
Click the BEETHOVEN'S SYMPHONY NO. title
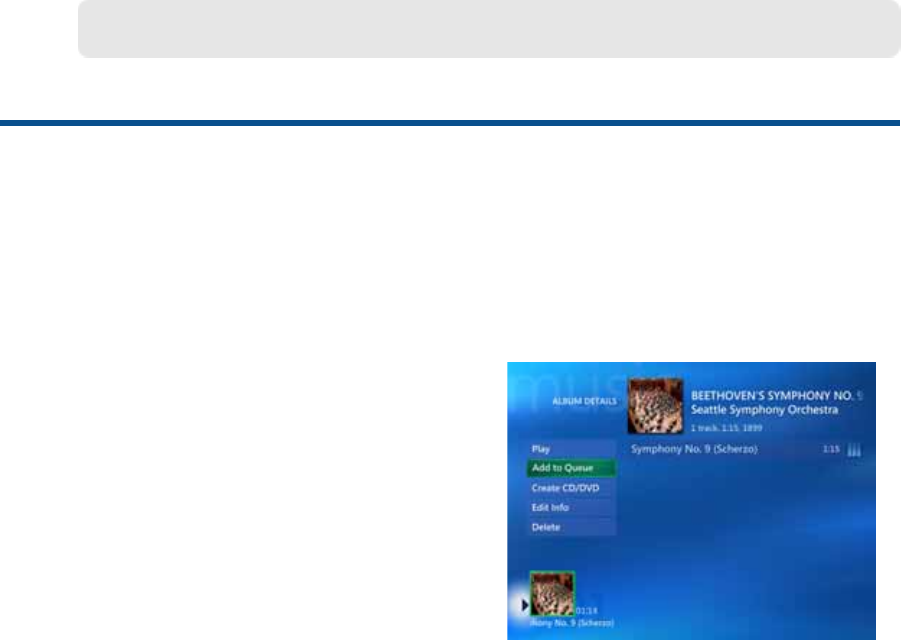coord(776,395)
